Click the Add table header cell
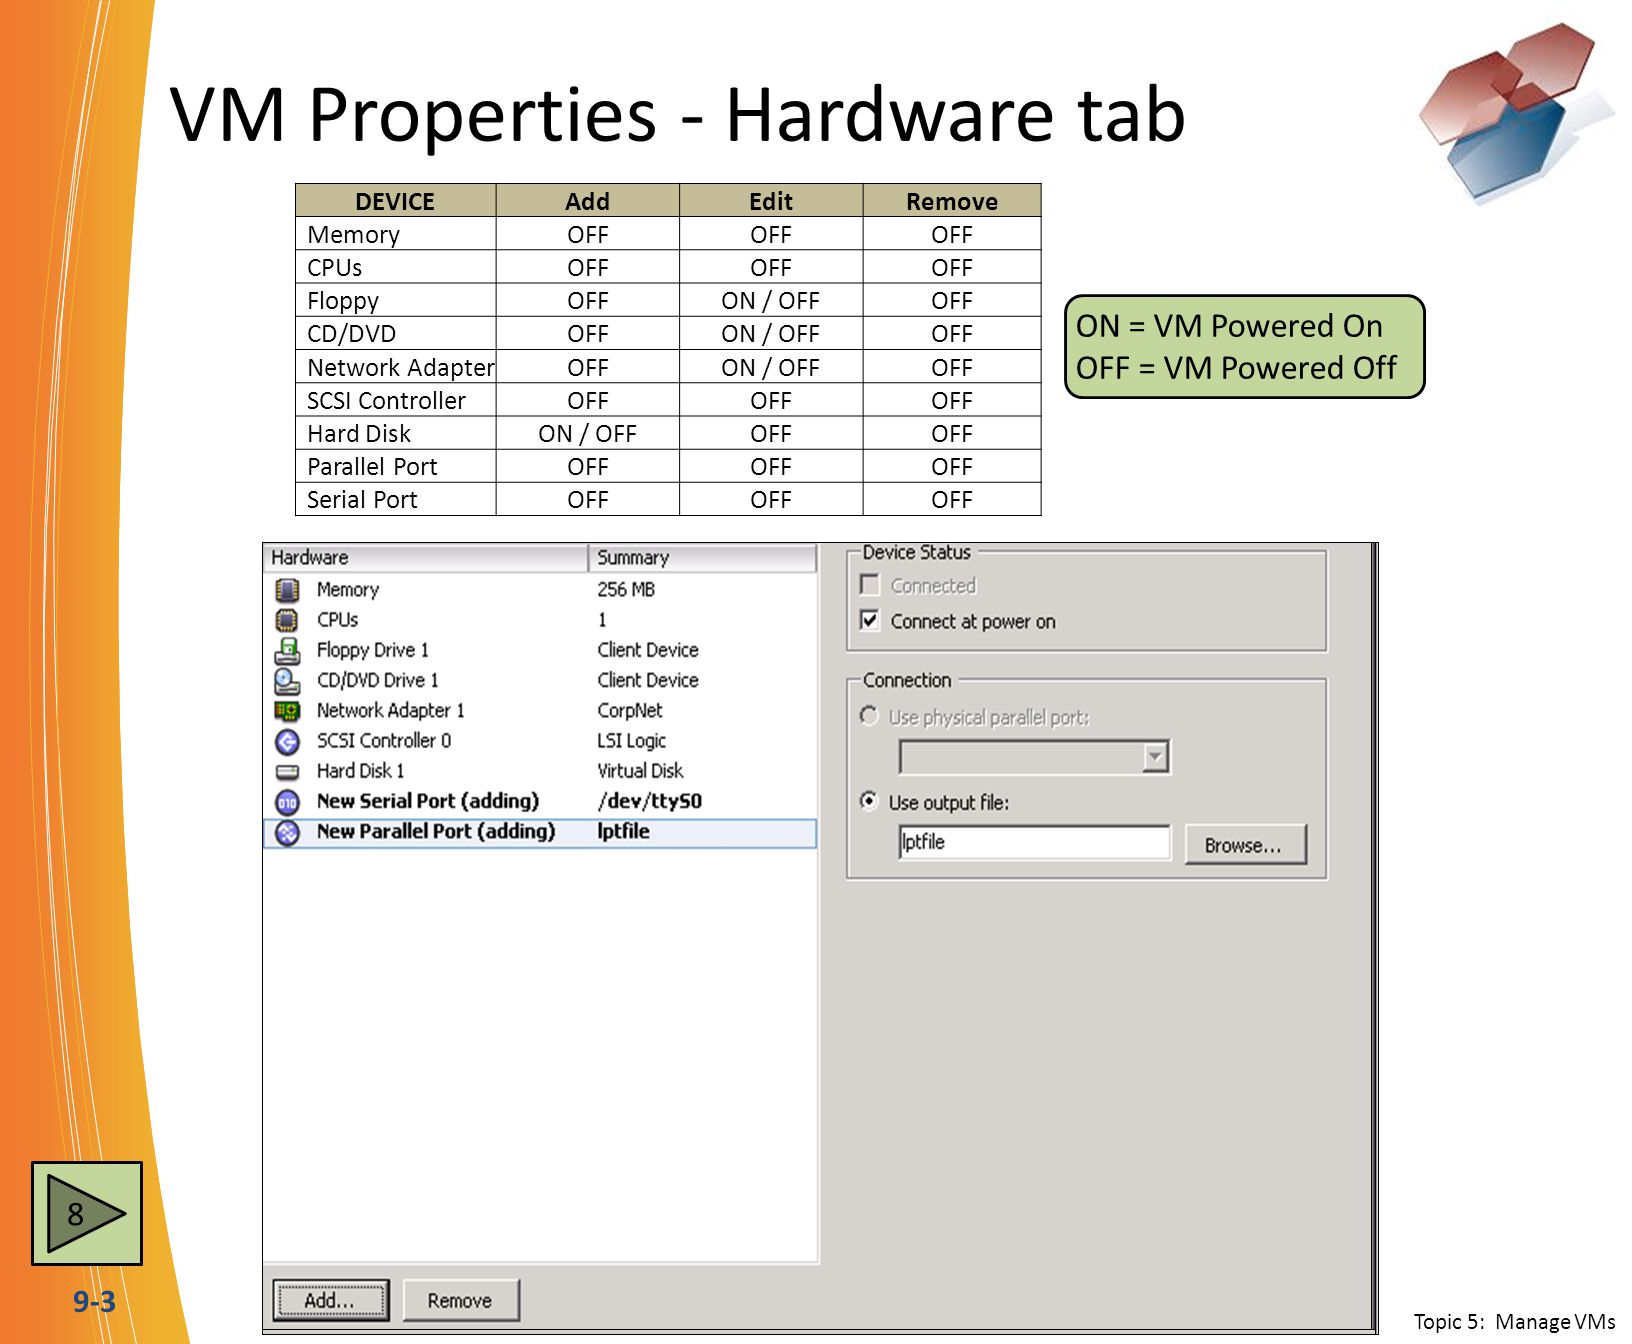The width and height of the screenshot is (1632, 1344). (x=588, y=201)
